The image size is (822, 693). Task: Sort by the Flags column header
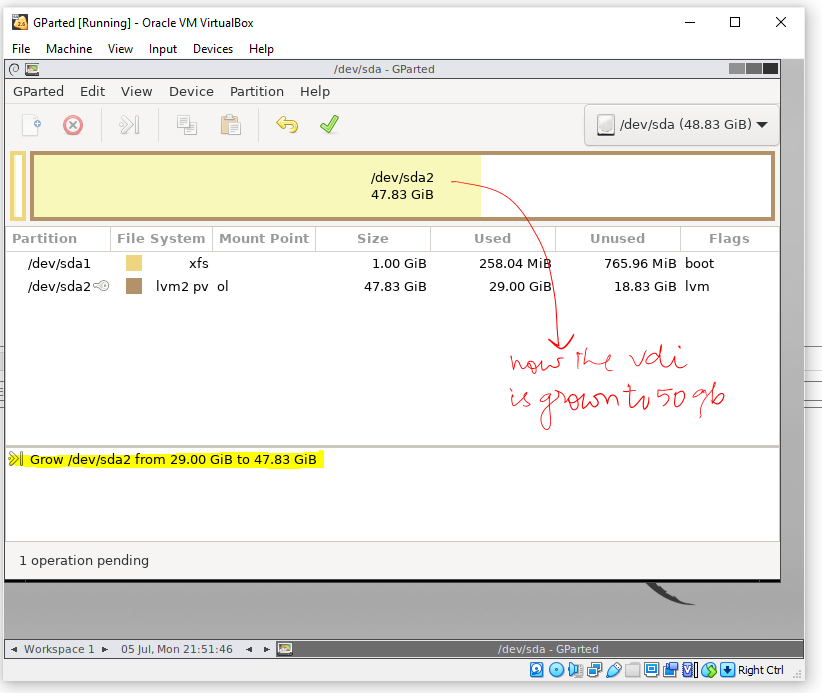tap(729, 239)
